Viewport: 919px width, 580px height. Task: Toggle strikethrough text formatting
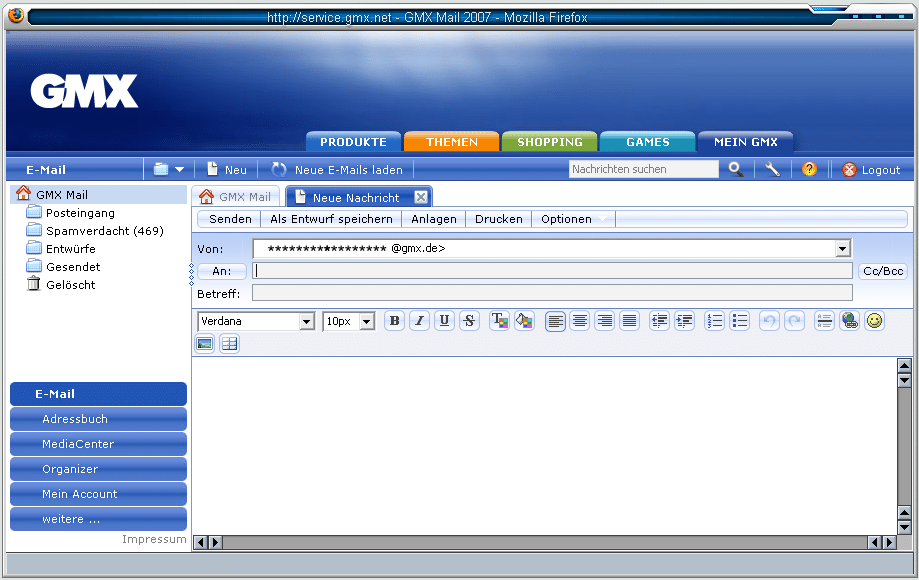(469, 321)
